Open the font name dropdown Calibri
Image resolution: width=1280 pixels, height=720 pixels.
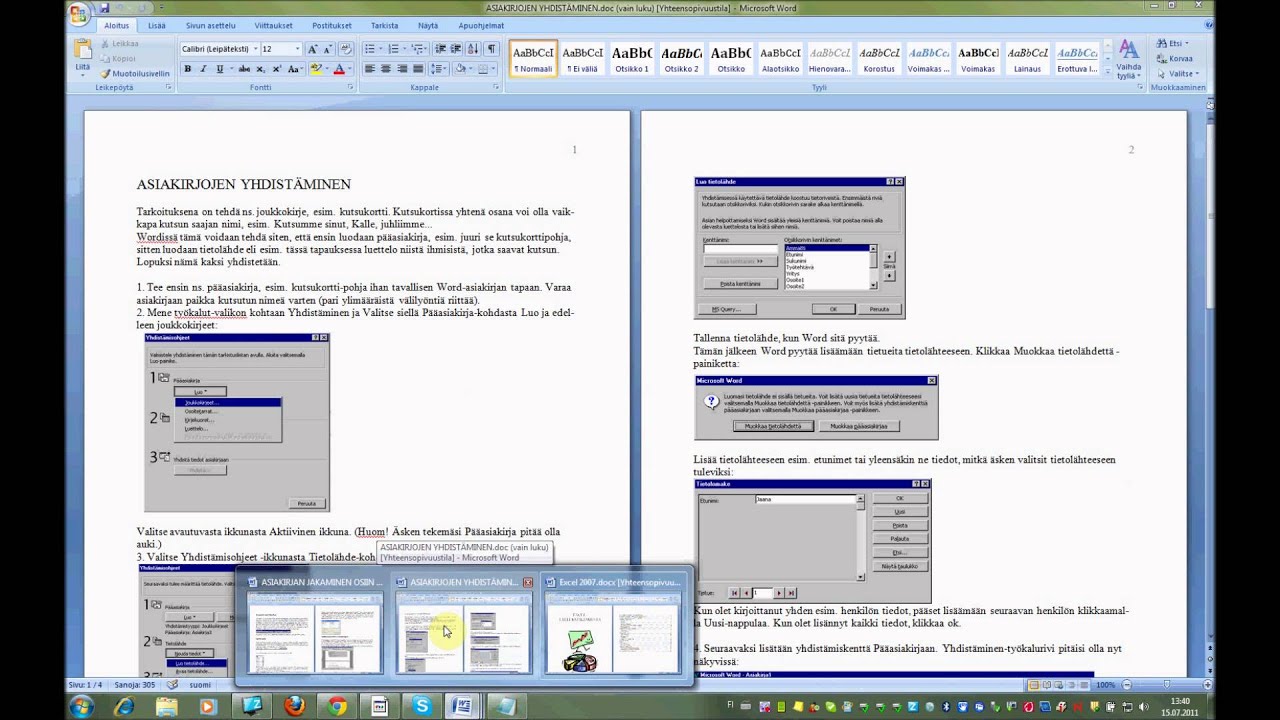pyautogui.click(x=254, y=49)
